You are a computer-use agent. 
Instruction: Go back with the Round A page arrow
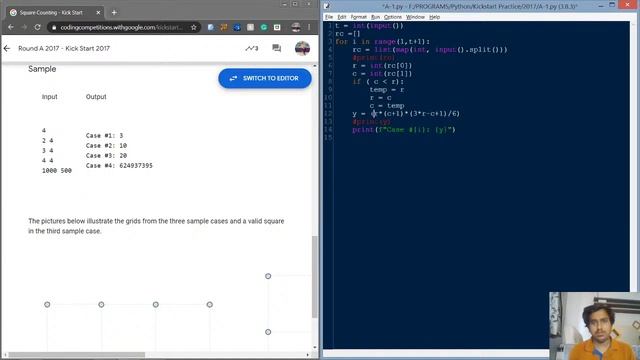7,49
